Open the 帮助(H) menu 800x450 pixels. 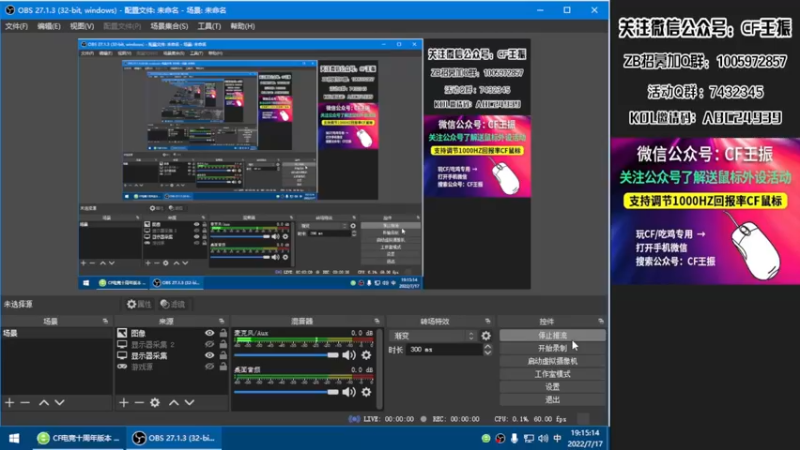[242, 26]
